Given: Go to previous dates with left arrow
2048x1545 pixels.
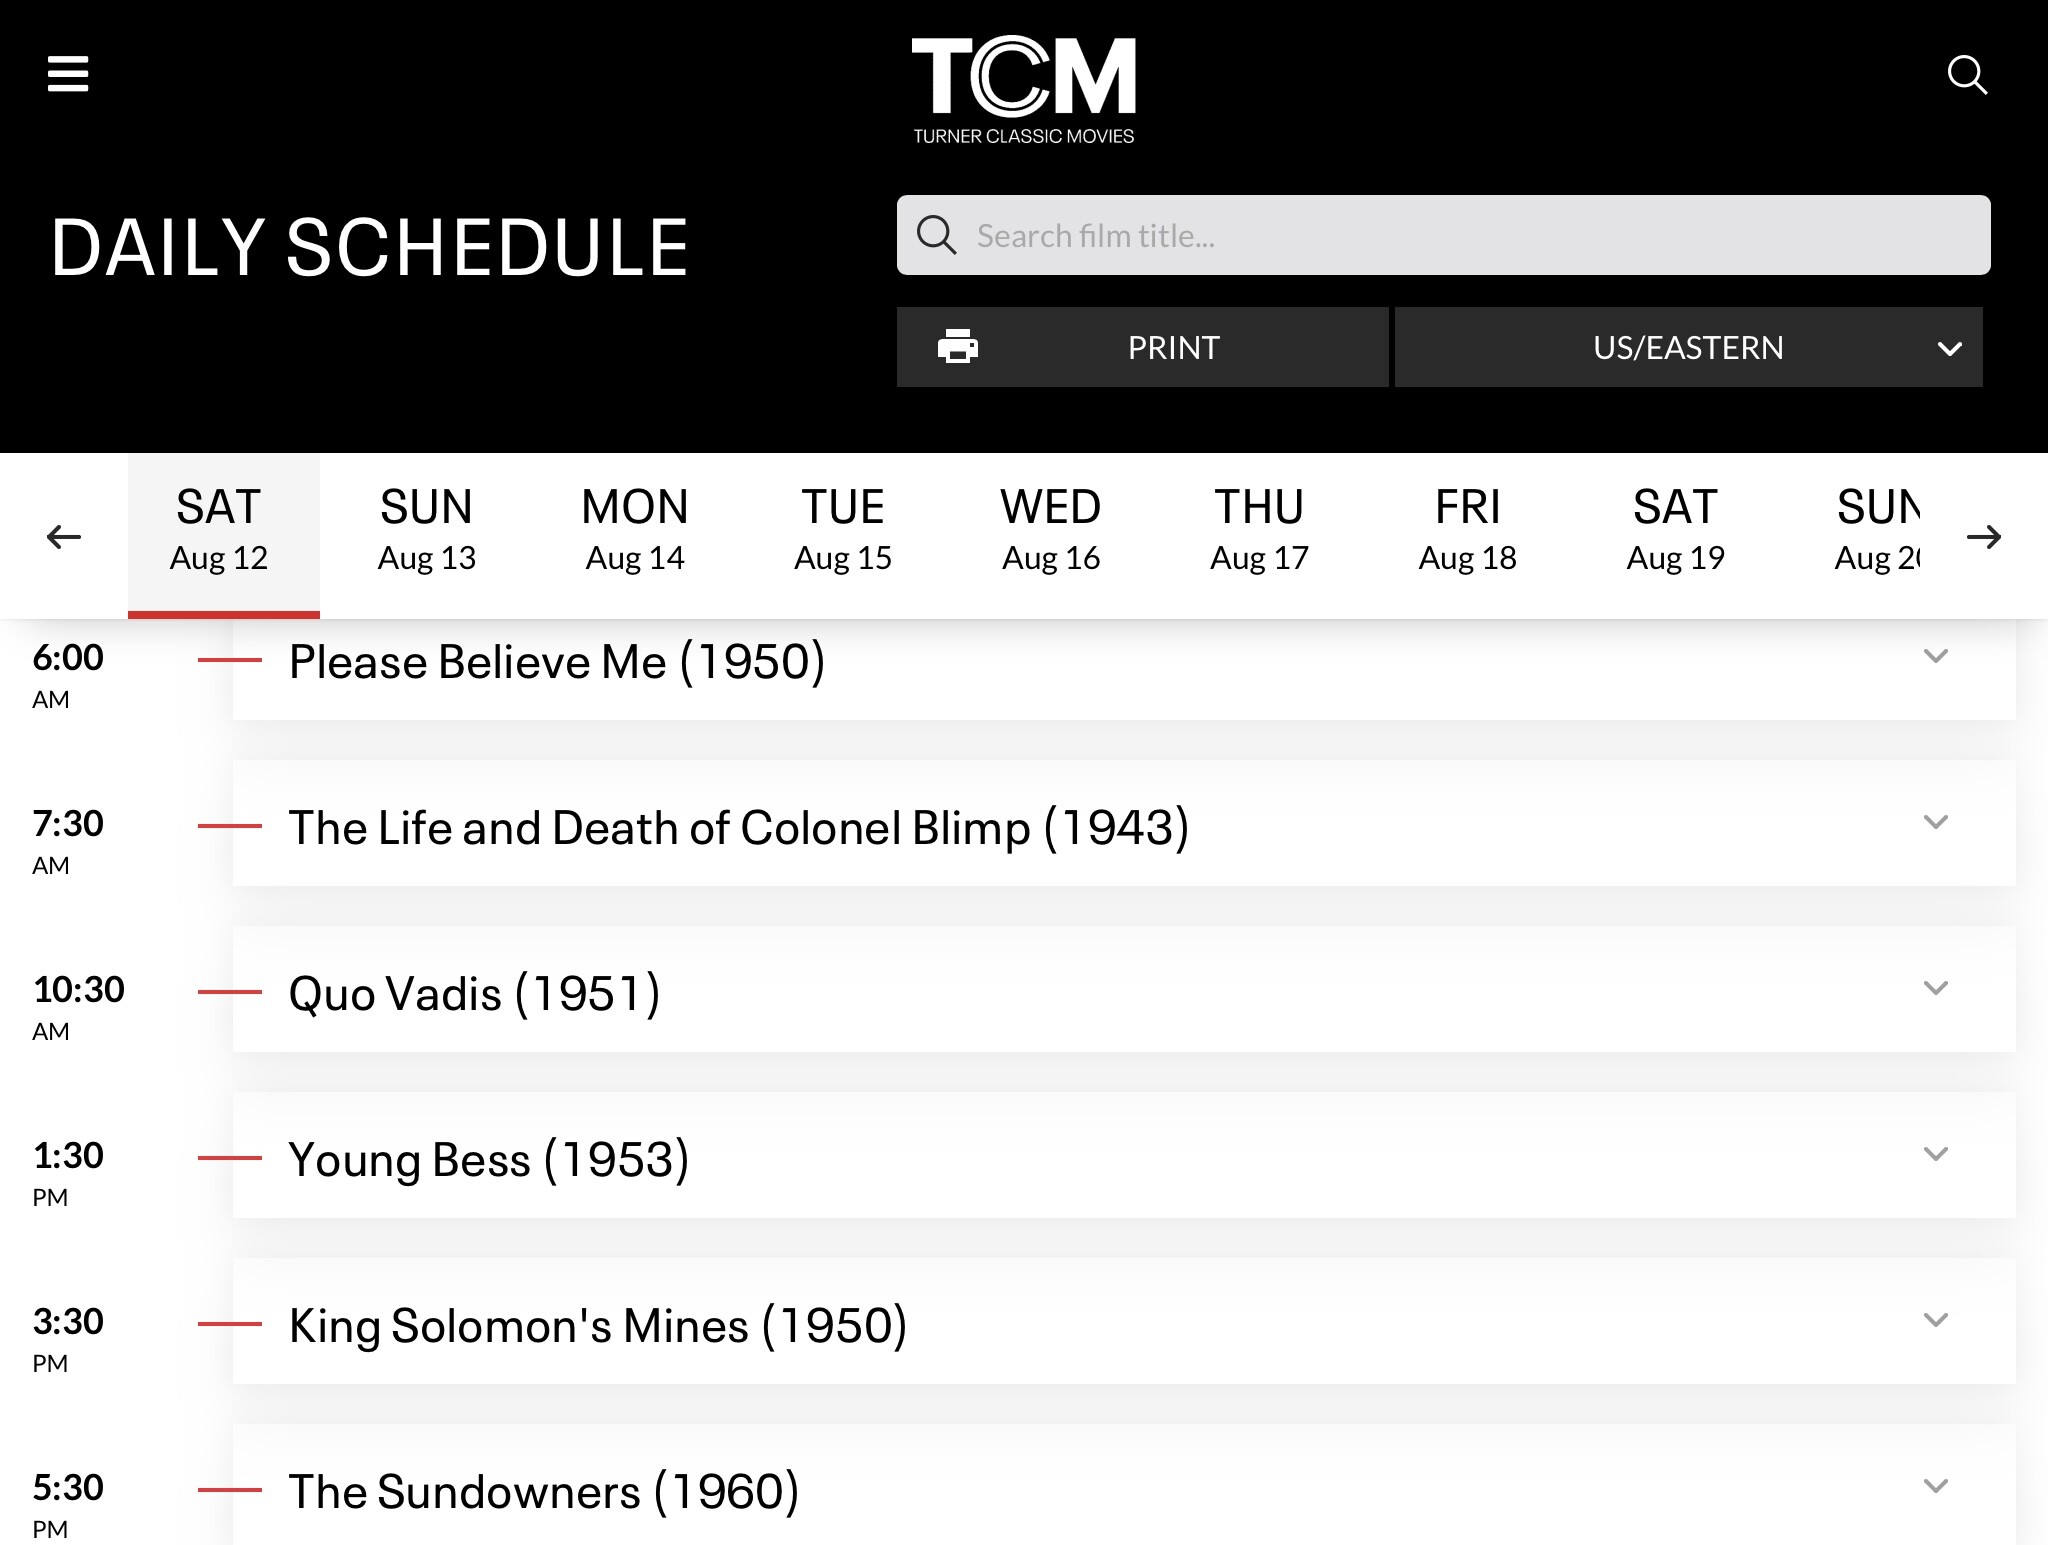Looking at the screenshot, I should coord(64,537).
